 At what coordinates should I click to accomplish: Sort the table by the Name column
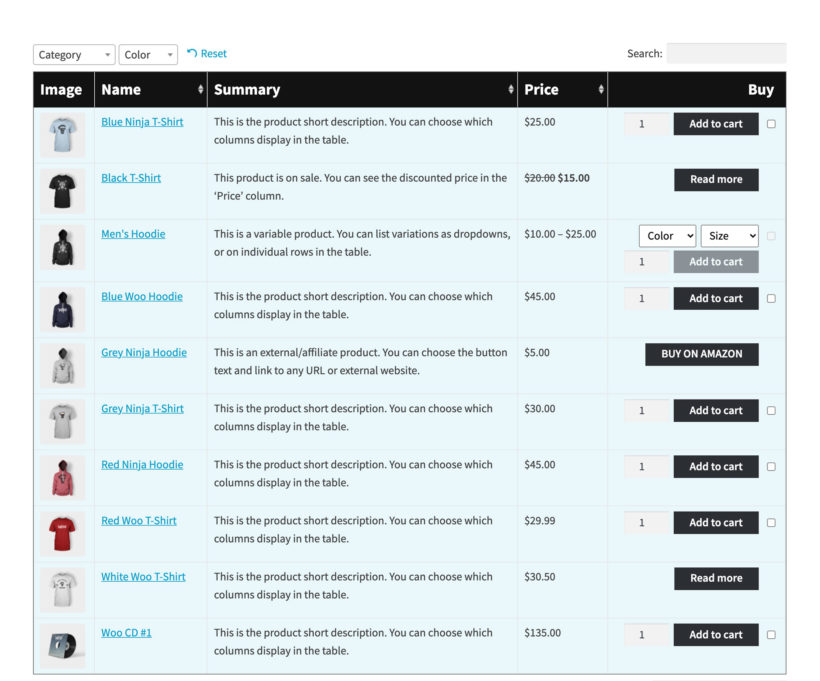[x=201, y=90]
